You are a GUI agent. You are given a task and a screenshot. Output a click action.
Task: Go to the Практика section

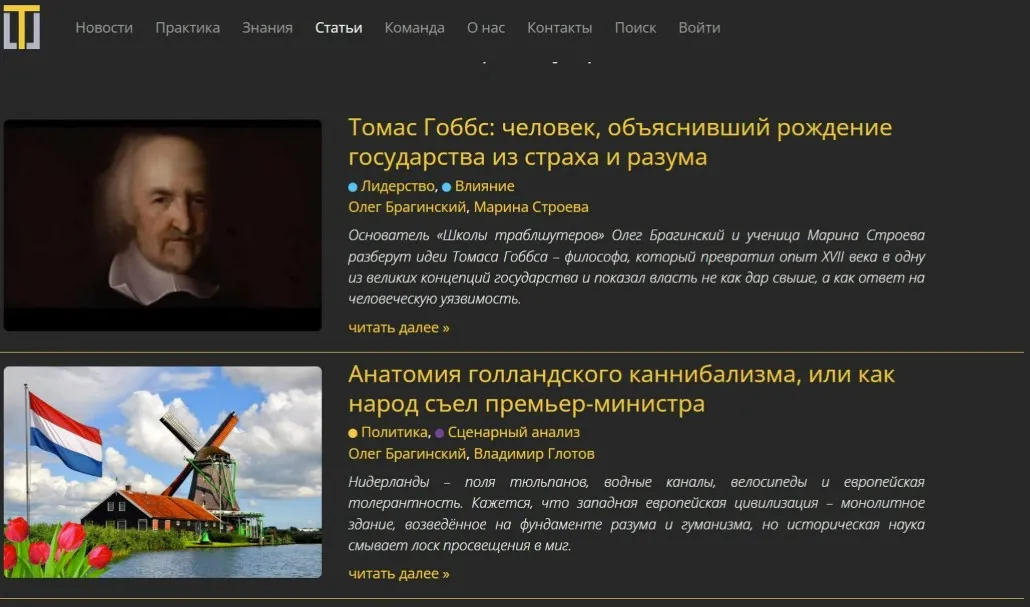point(187,28)
